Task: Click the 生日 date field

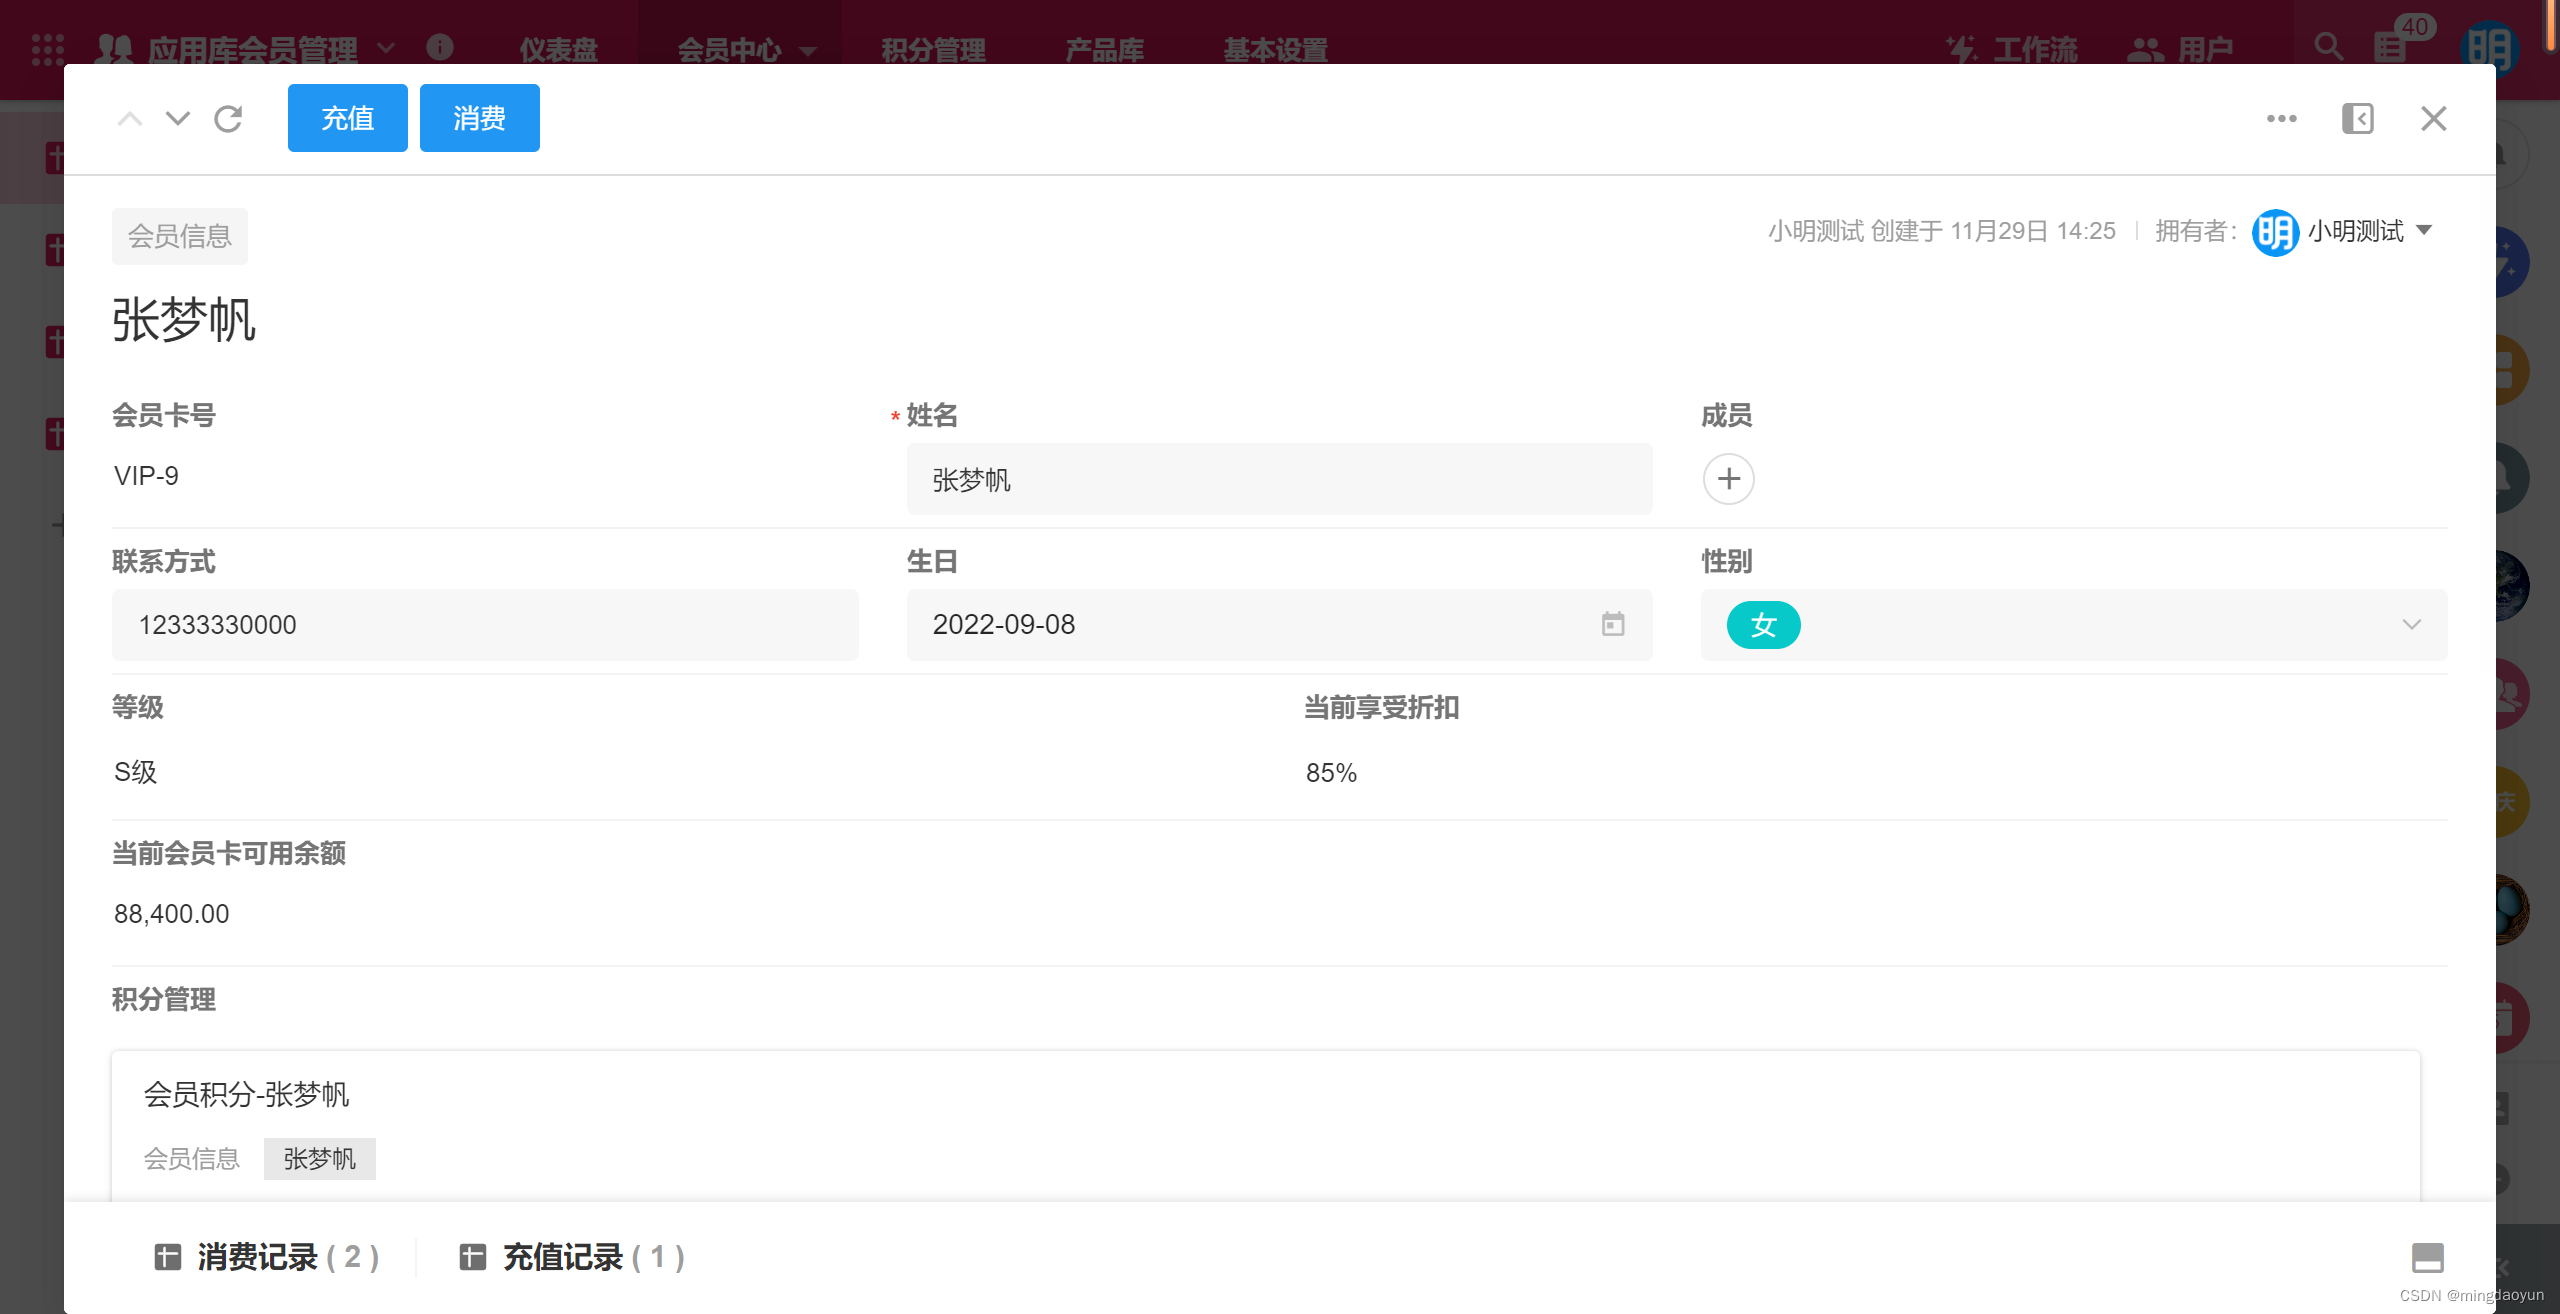Action: click(x=1279, y=625)
